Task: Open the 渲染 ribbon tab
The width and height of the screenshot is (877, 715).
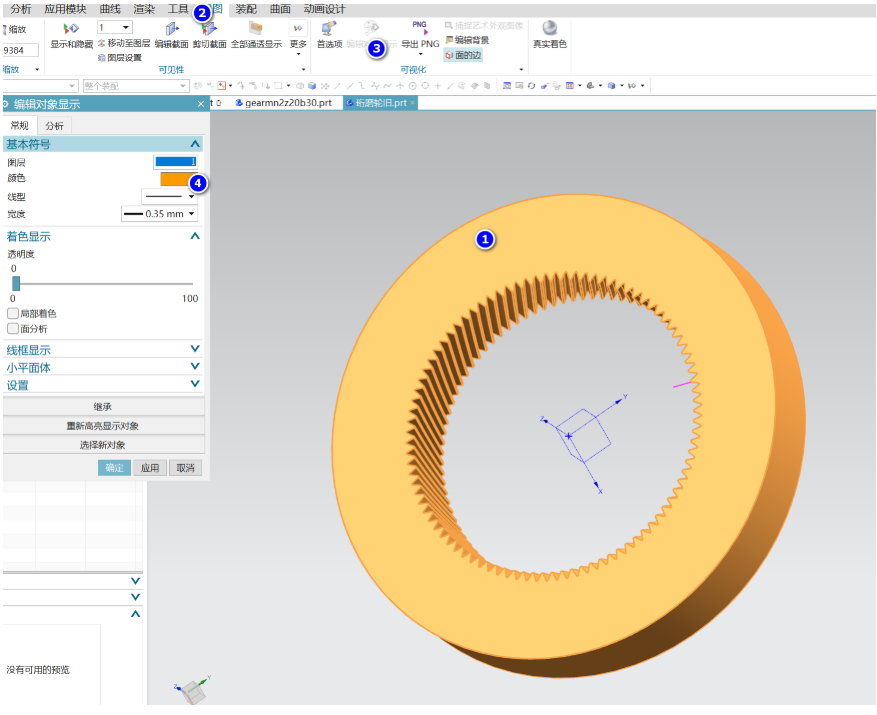Action: (144, 9)
